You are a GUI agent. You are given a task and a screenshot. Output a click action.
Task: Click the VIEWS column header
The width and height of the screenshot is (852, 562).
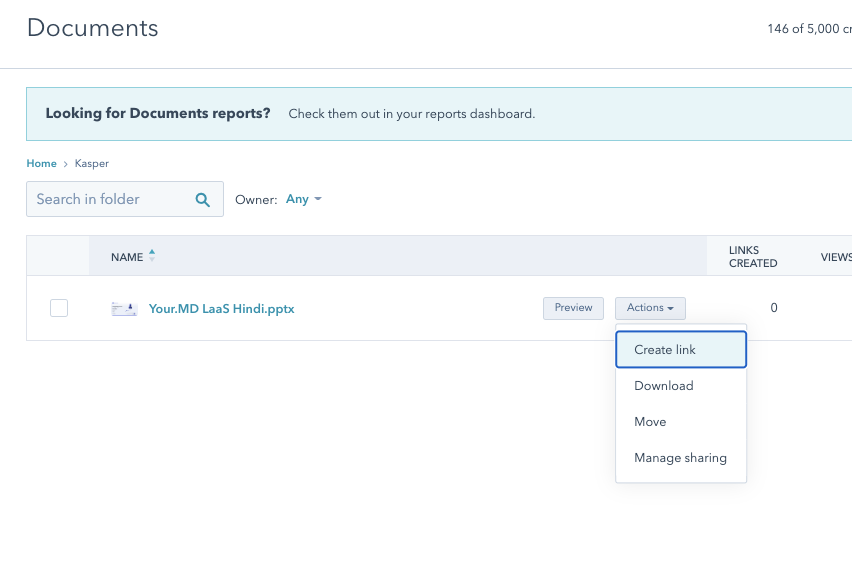pyautogui.click(x=836, y=257)
